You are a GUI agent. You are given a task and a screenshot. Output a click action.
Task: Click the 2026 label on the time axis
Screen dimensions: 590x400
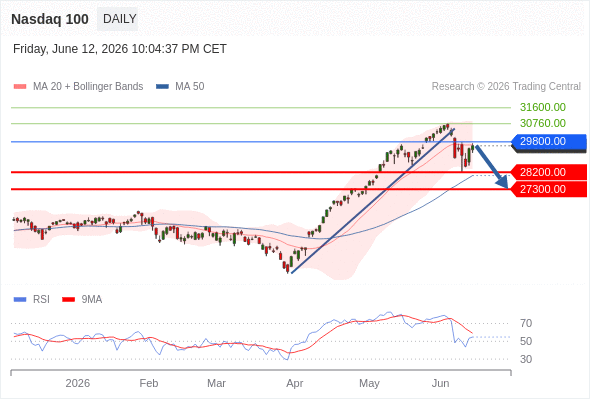78,383
